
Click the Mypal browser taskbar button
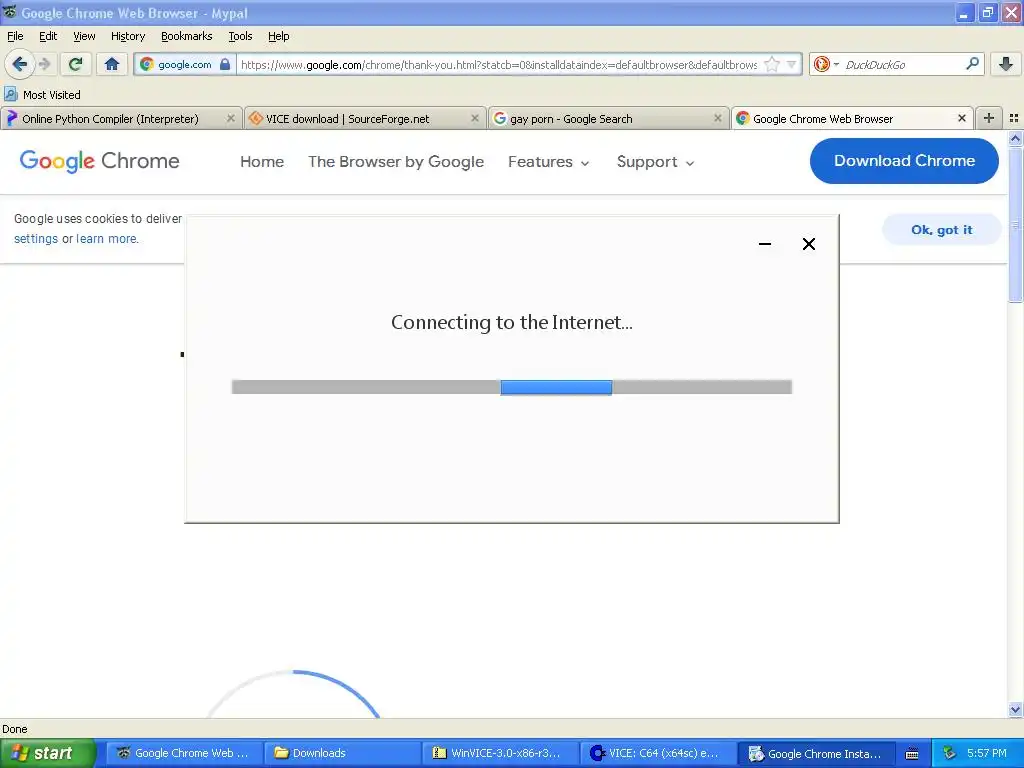tap(185, 753)
